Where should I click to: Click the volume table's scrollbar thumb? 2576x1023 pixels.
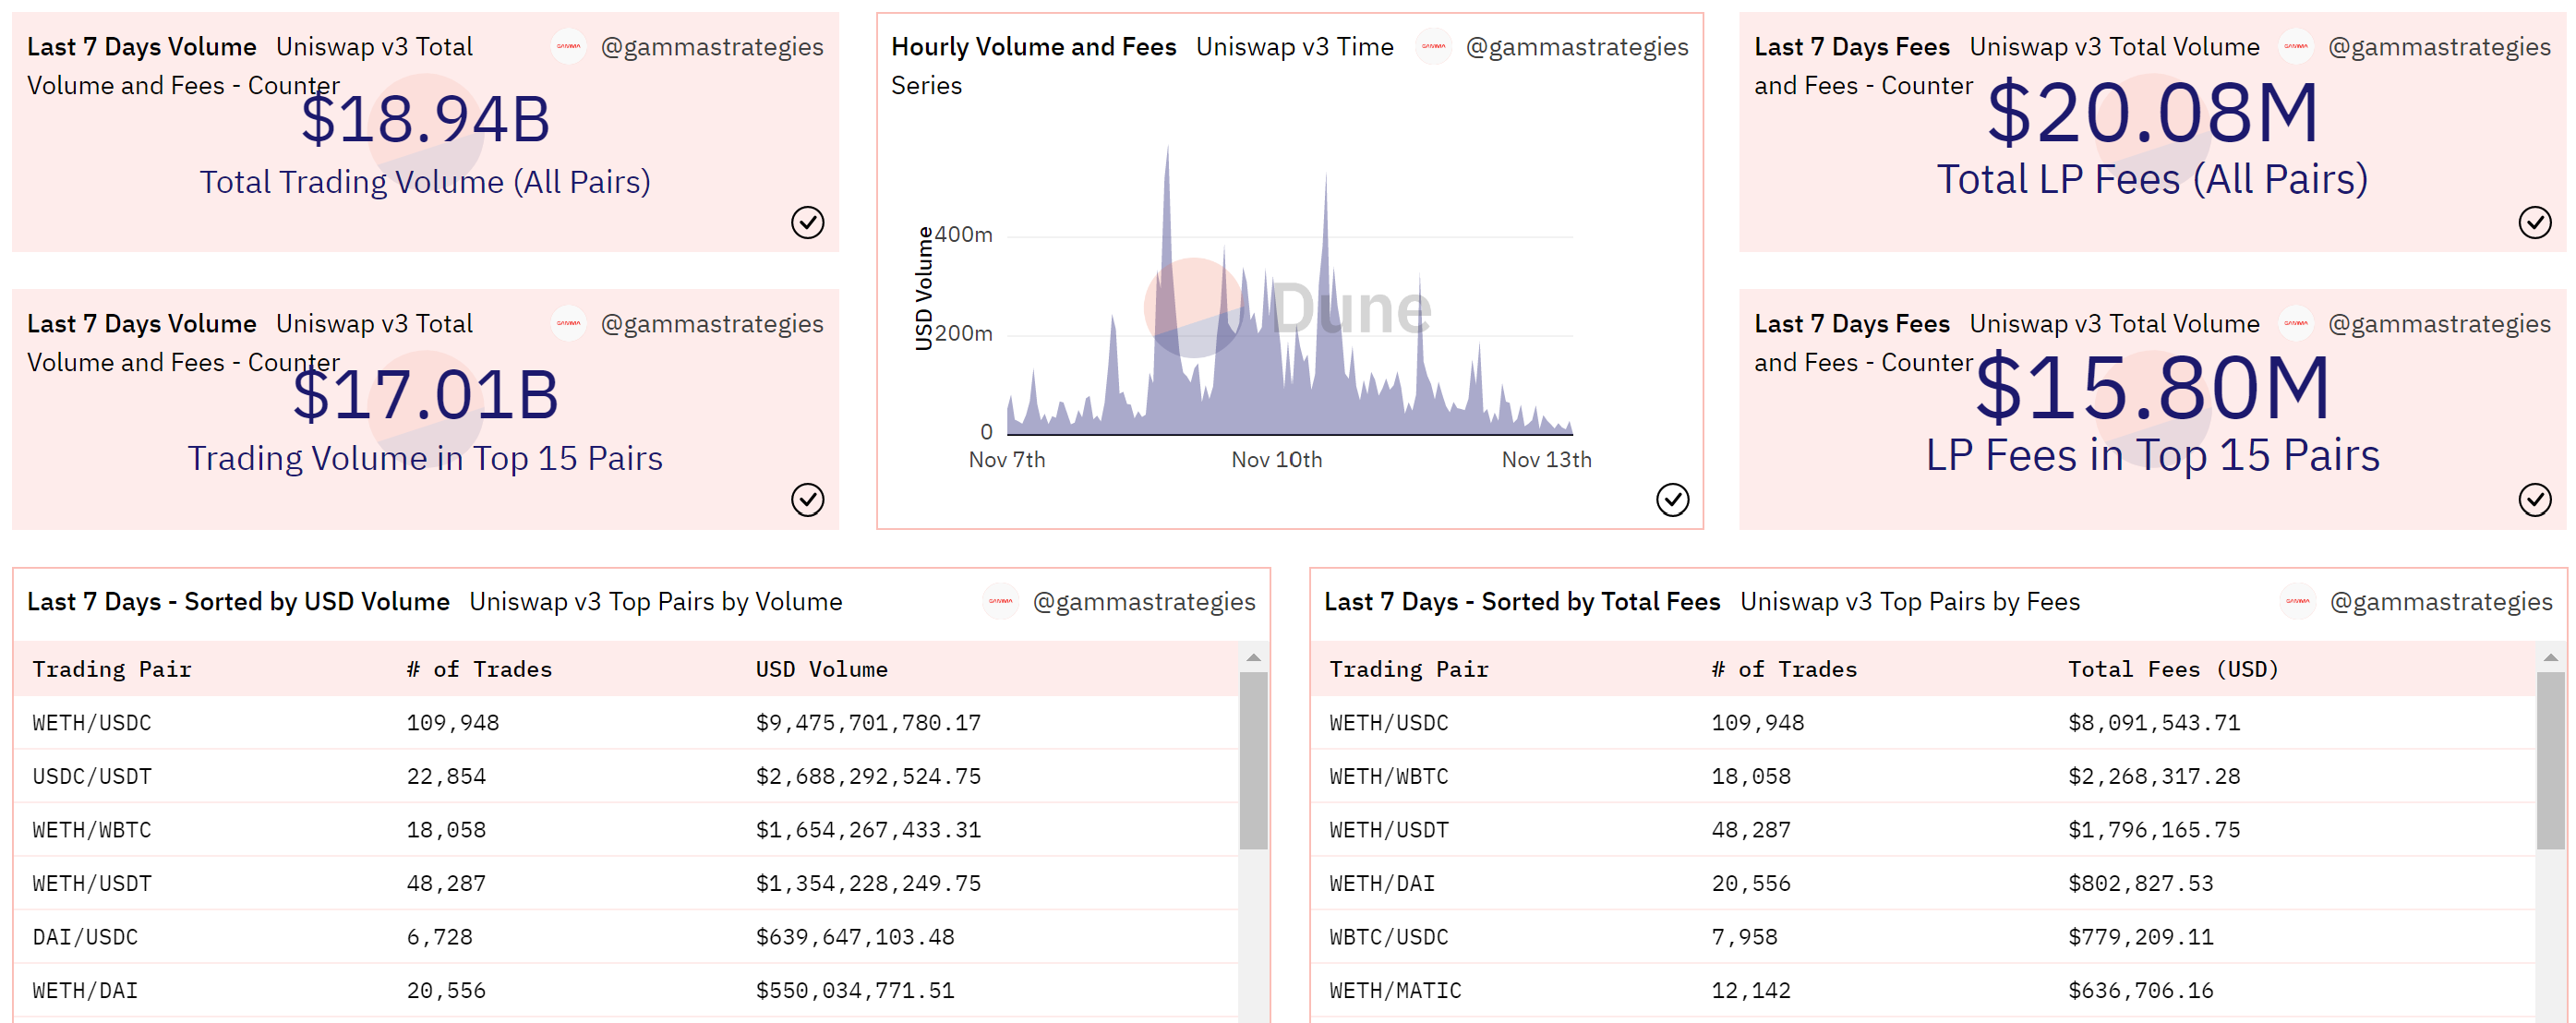[1253, 761]
